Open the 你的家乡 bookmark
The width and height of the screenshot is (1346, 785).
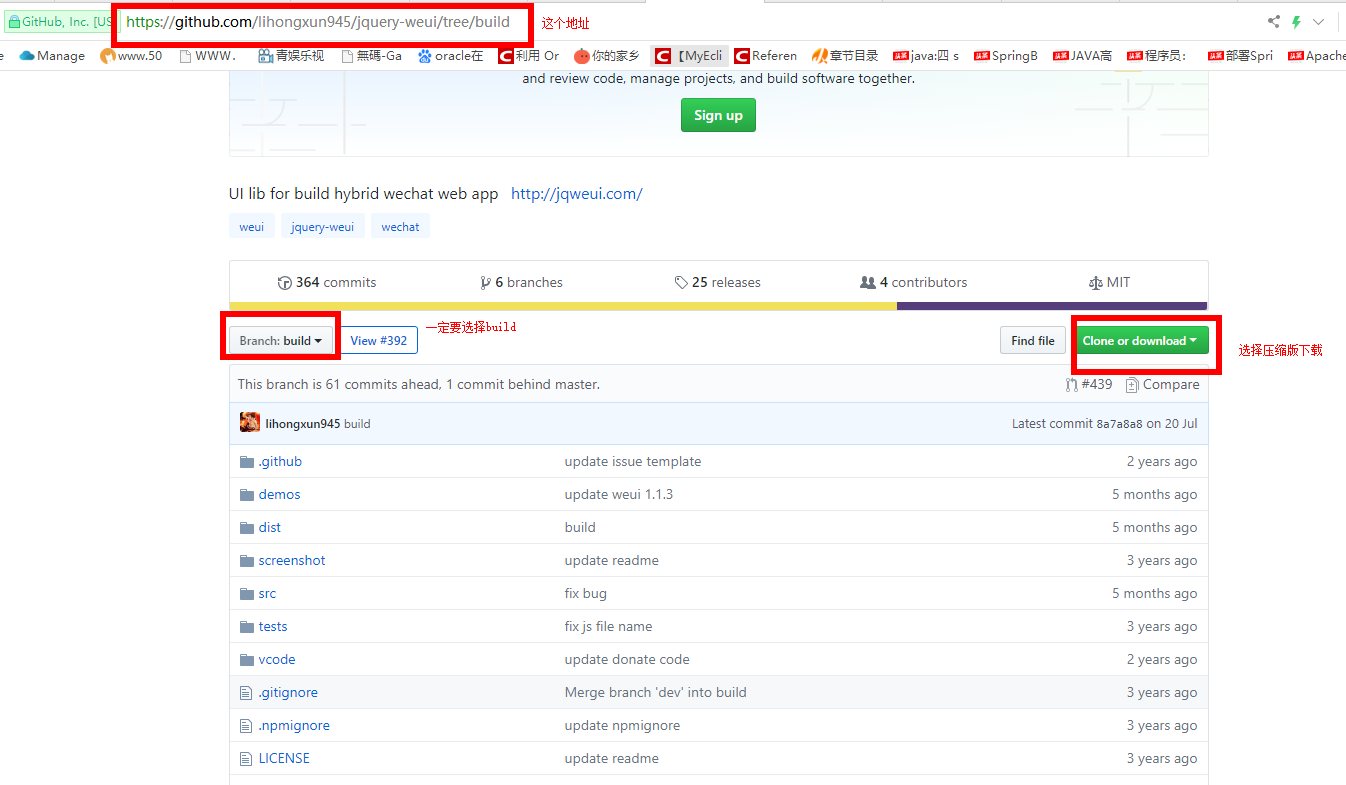point(607,56)
